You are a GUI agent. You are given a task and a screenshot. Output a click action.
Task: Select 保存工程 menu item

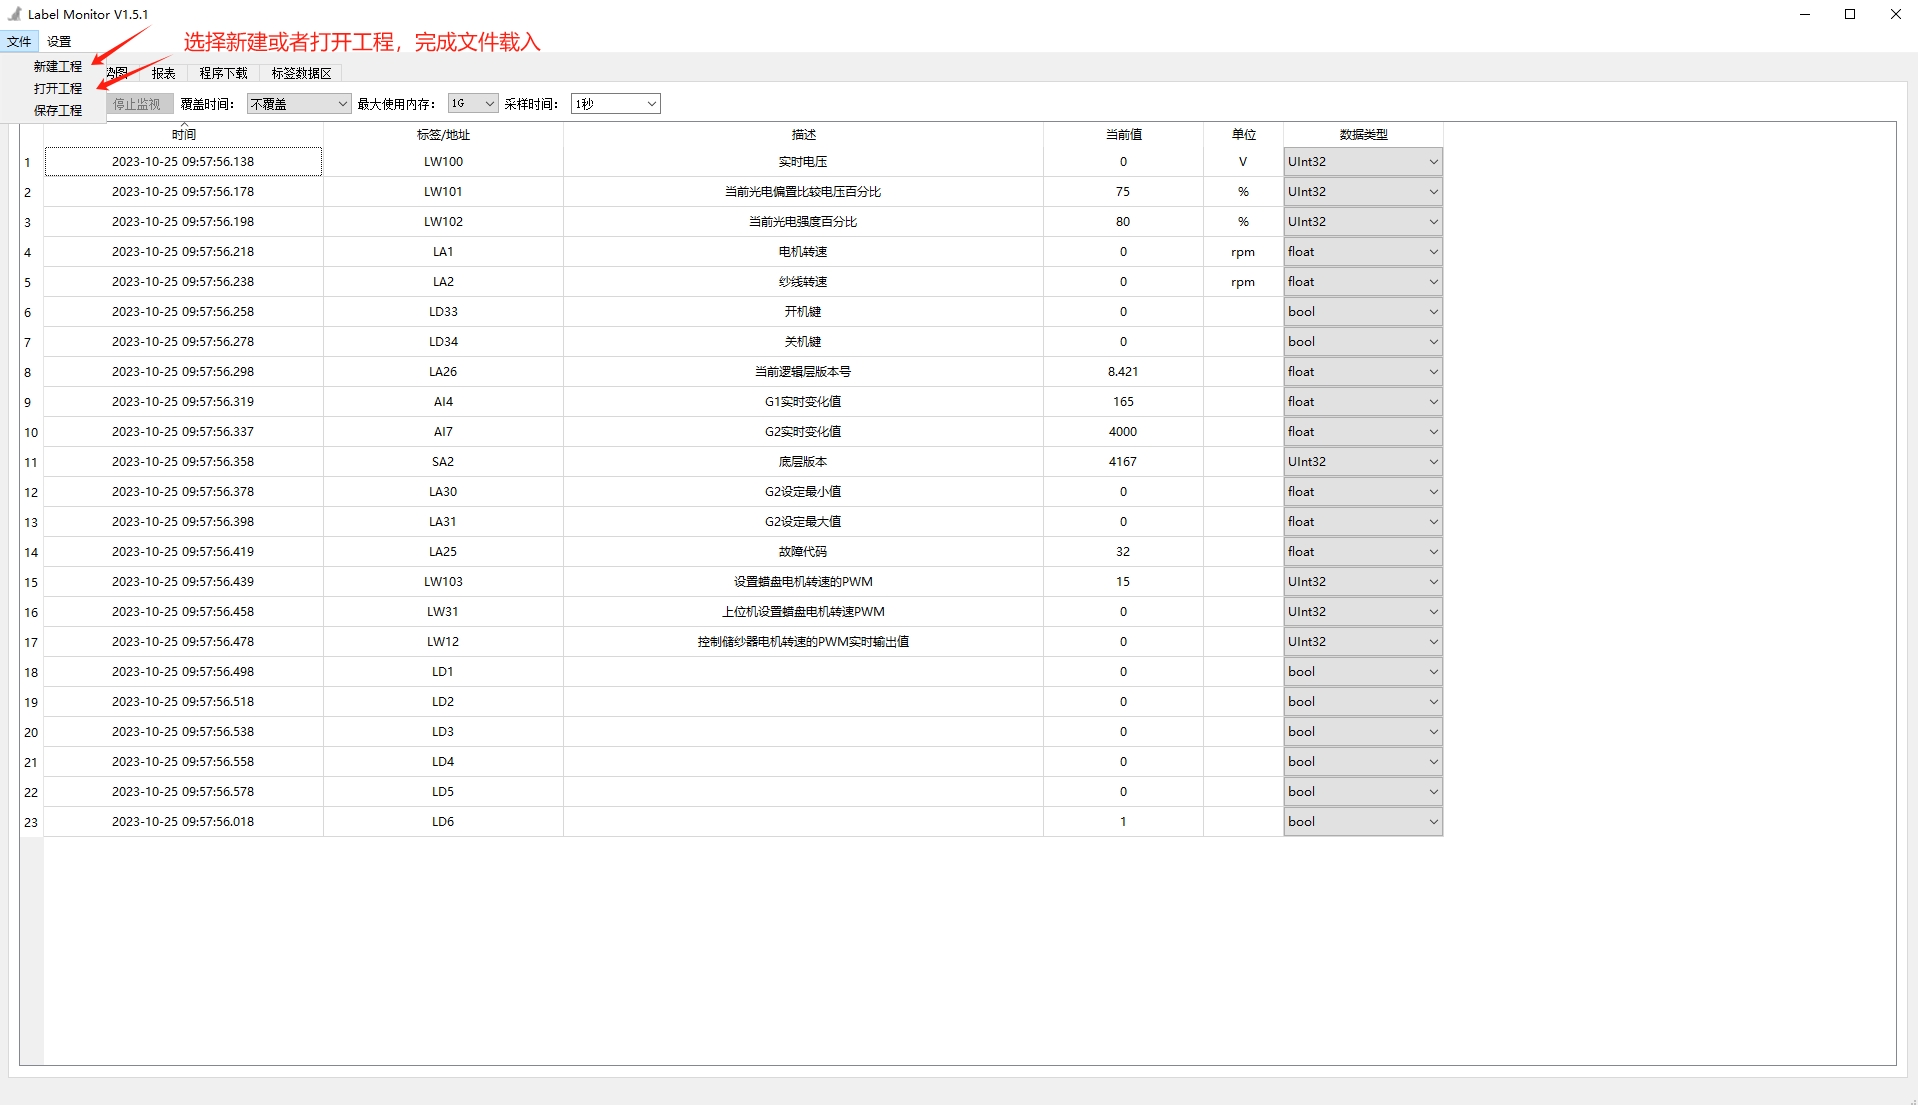pyautogui.click(x=58, y=110)
